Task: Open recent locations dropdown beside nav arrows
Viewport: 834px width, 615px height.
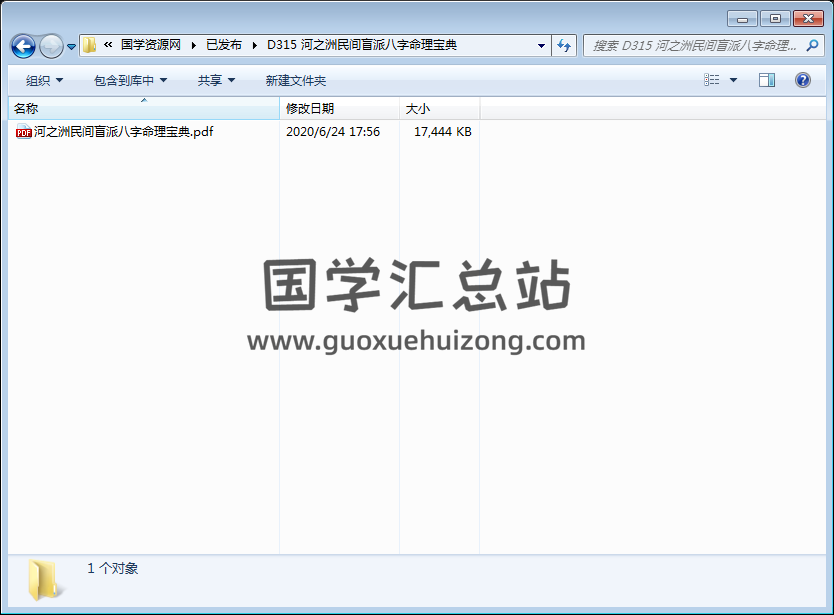Action: [x=71, y=47]
